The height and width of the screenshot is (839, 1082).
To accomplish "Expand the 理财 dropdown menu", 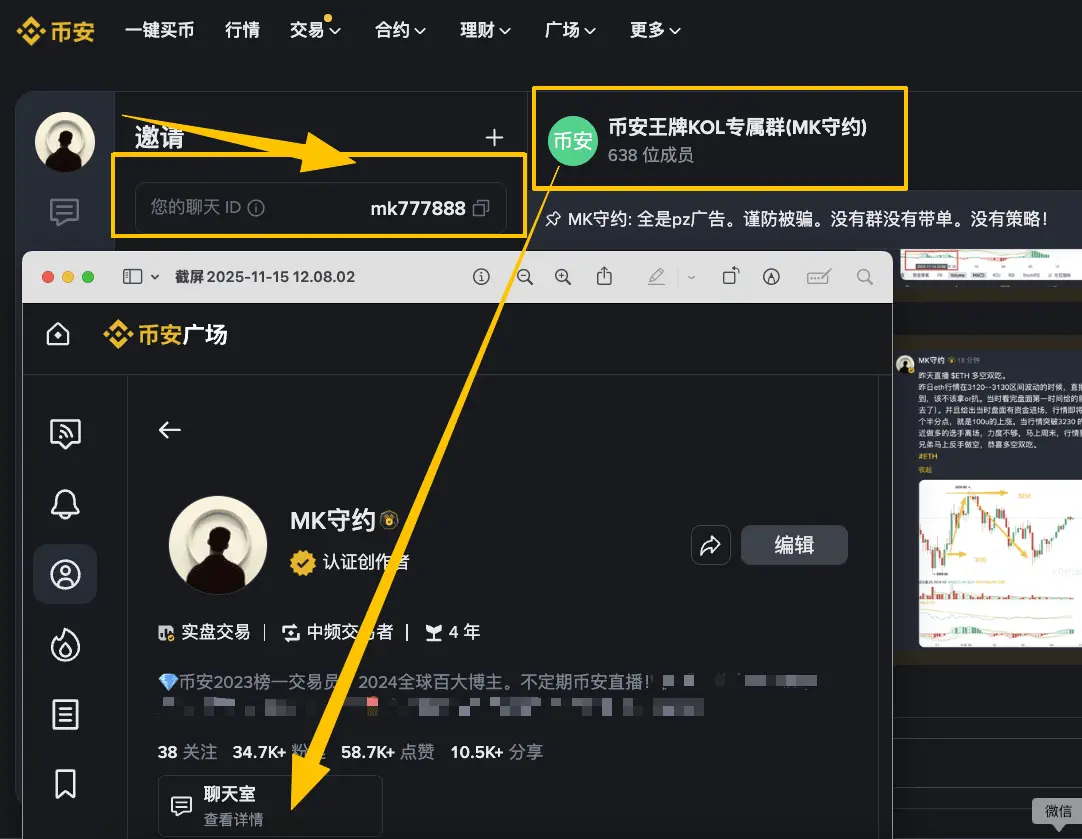I will pos(485,30).
